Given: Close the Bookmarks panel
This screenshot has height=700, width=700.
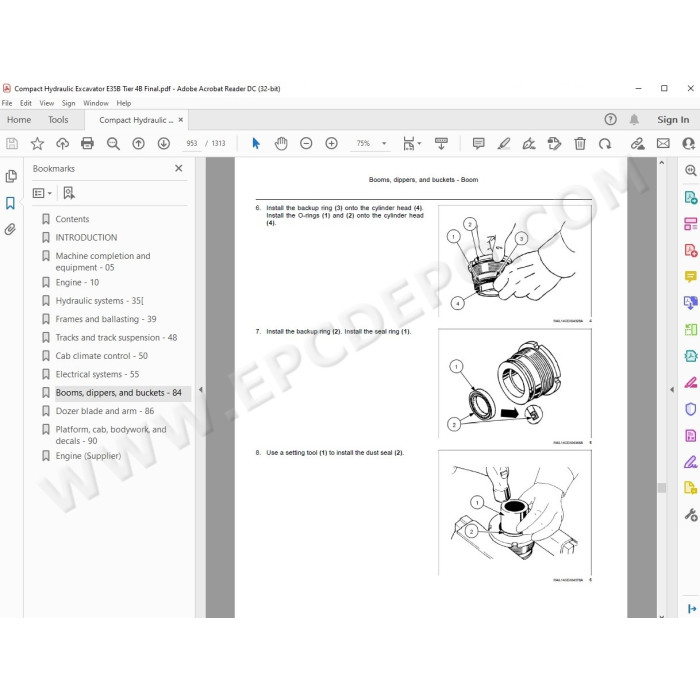Looking at the screenshot, I should [x=179, y=168].
